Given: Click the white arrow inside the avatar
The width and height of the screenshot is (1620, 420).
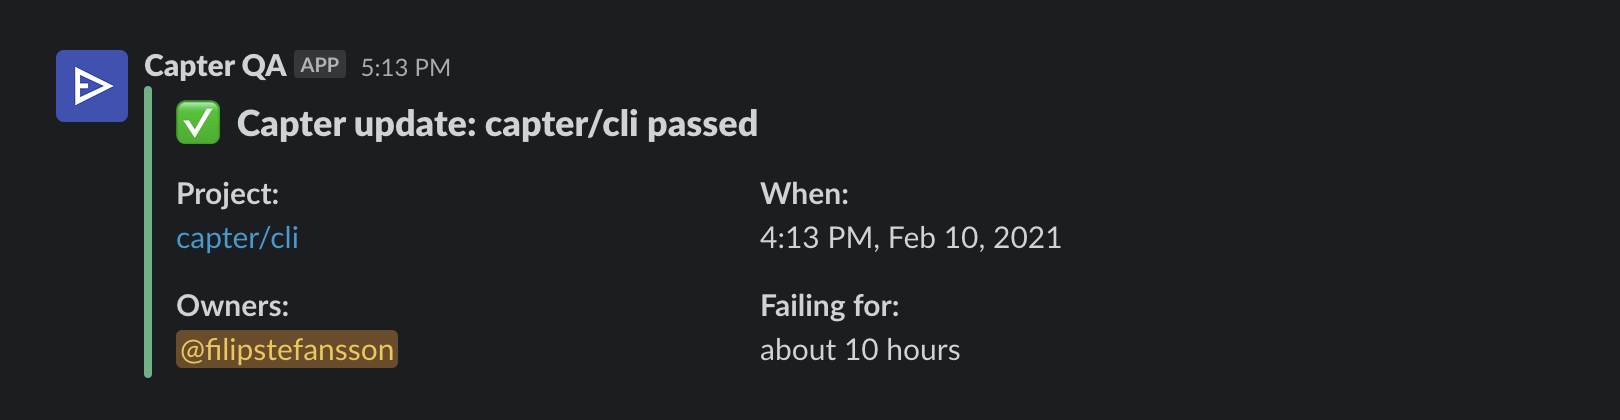Looking at the screenshot, I should coord(93,86).
